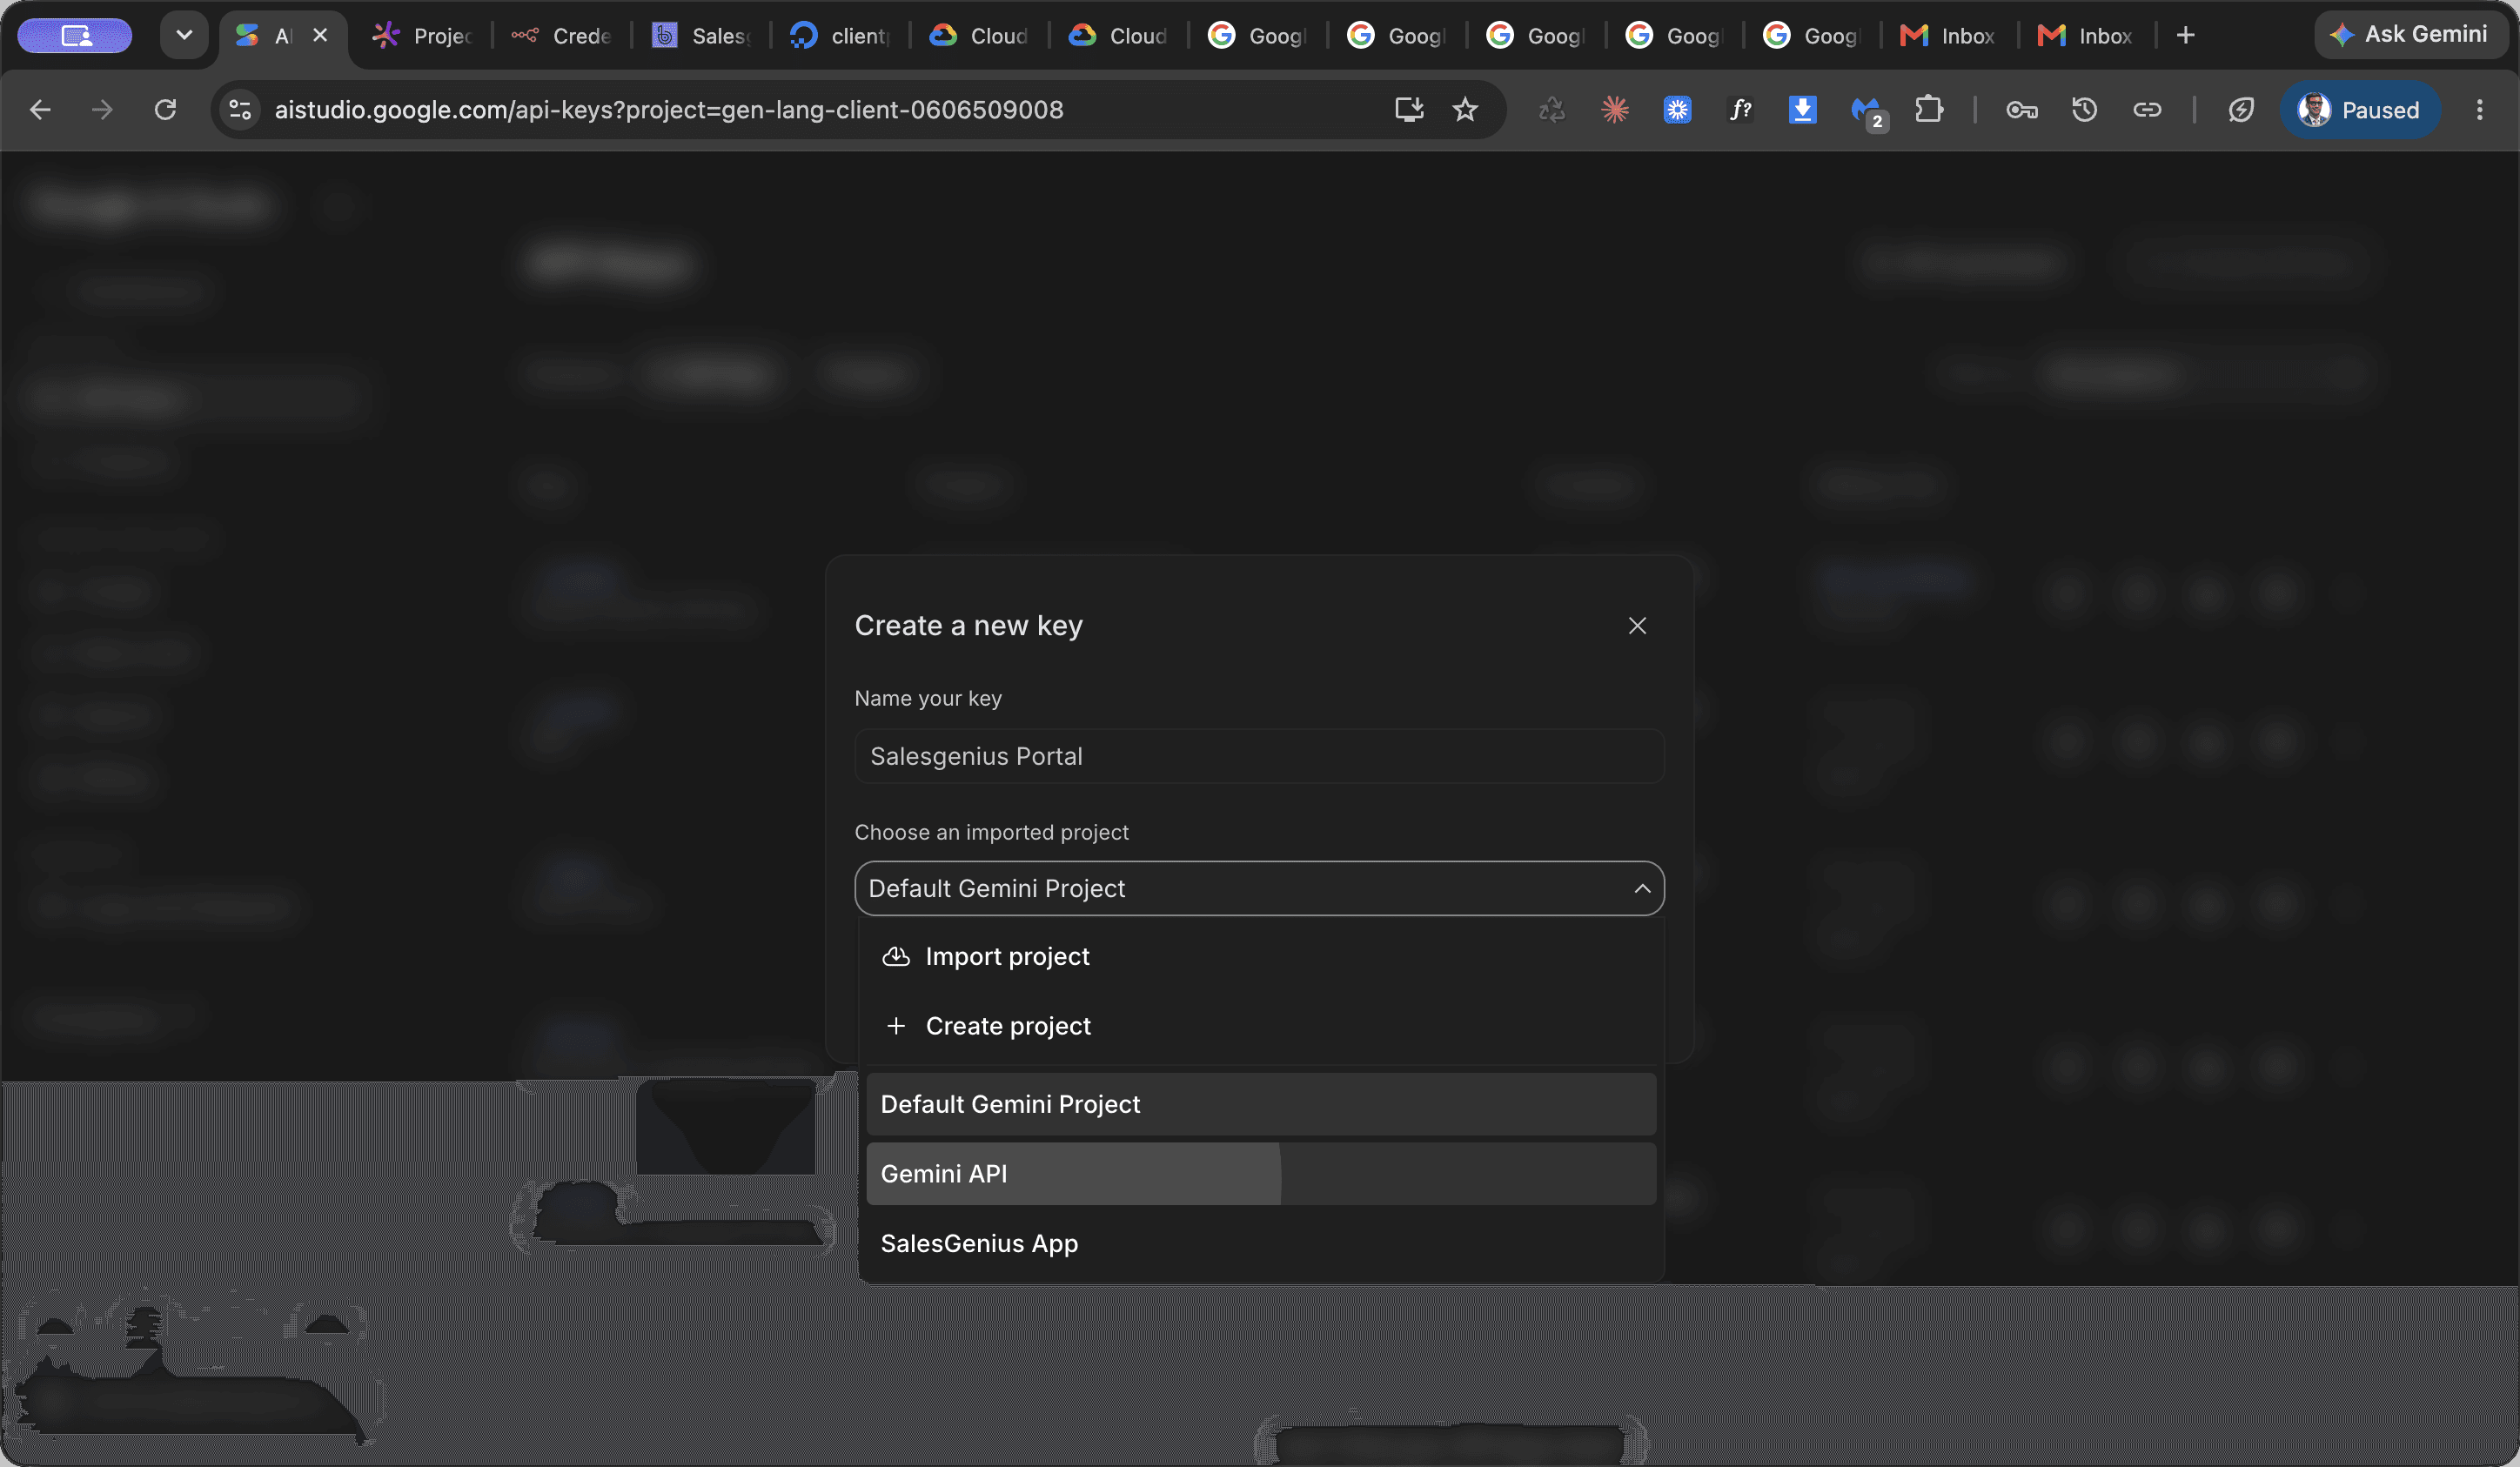Install app icon in address bar
2520x1467 pixels.
coord(1409,110)
